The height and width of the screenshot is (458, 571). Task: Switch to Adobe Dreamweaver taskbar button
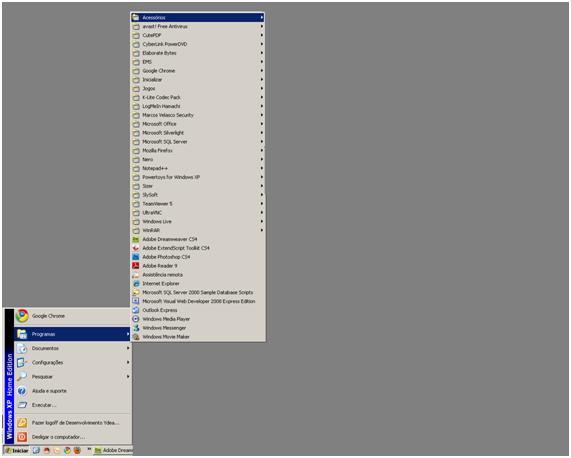[113, 450]
